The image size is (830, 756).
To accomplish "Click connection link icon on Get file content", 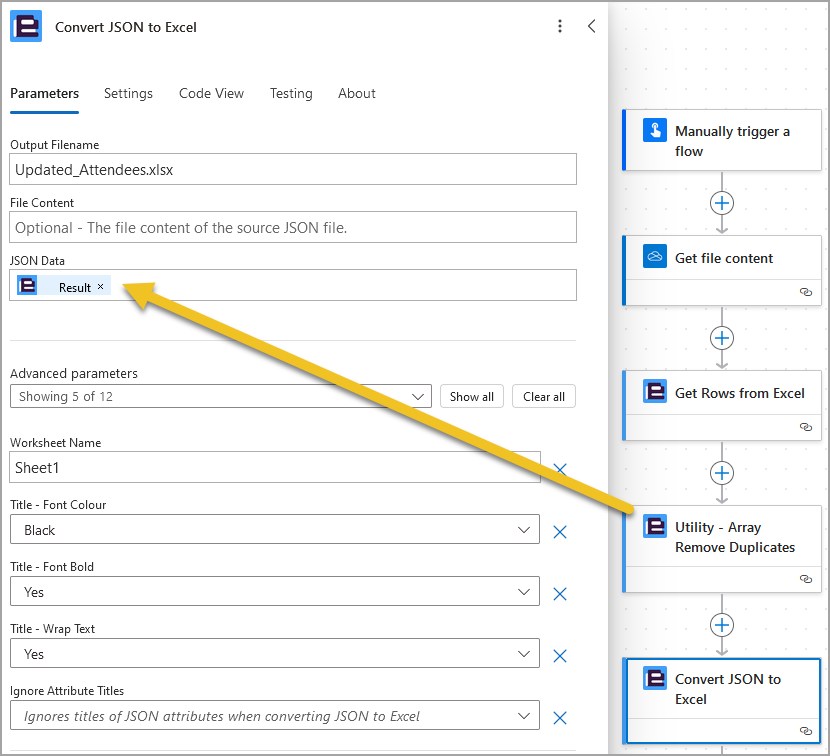I will (806, 292).
